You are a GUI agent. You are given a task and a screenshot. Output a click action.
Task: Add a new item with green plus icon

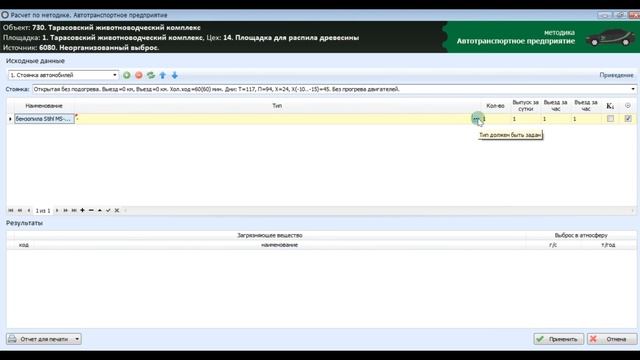coord(127,75)
